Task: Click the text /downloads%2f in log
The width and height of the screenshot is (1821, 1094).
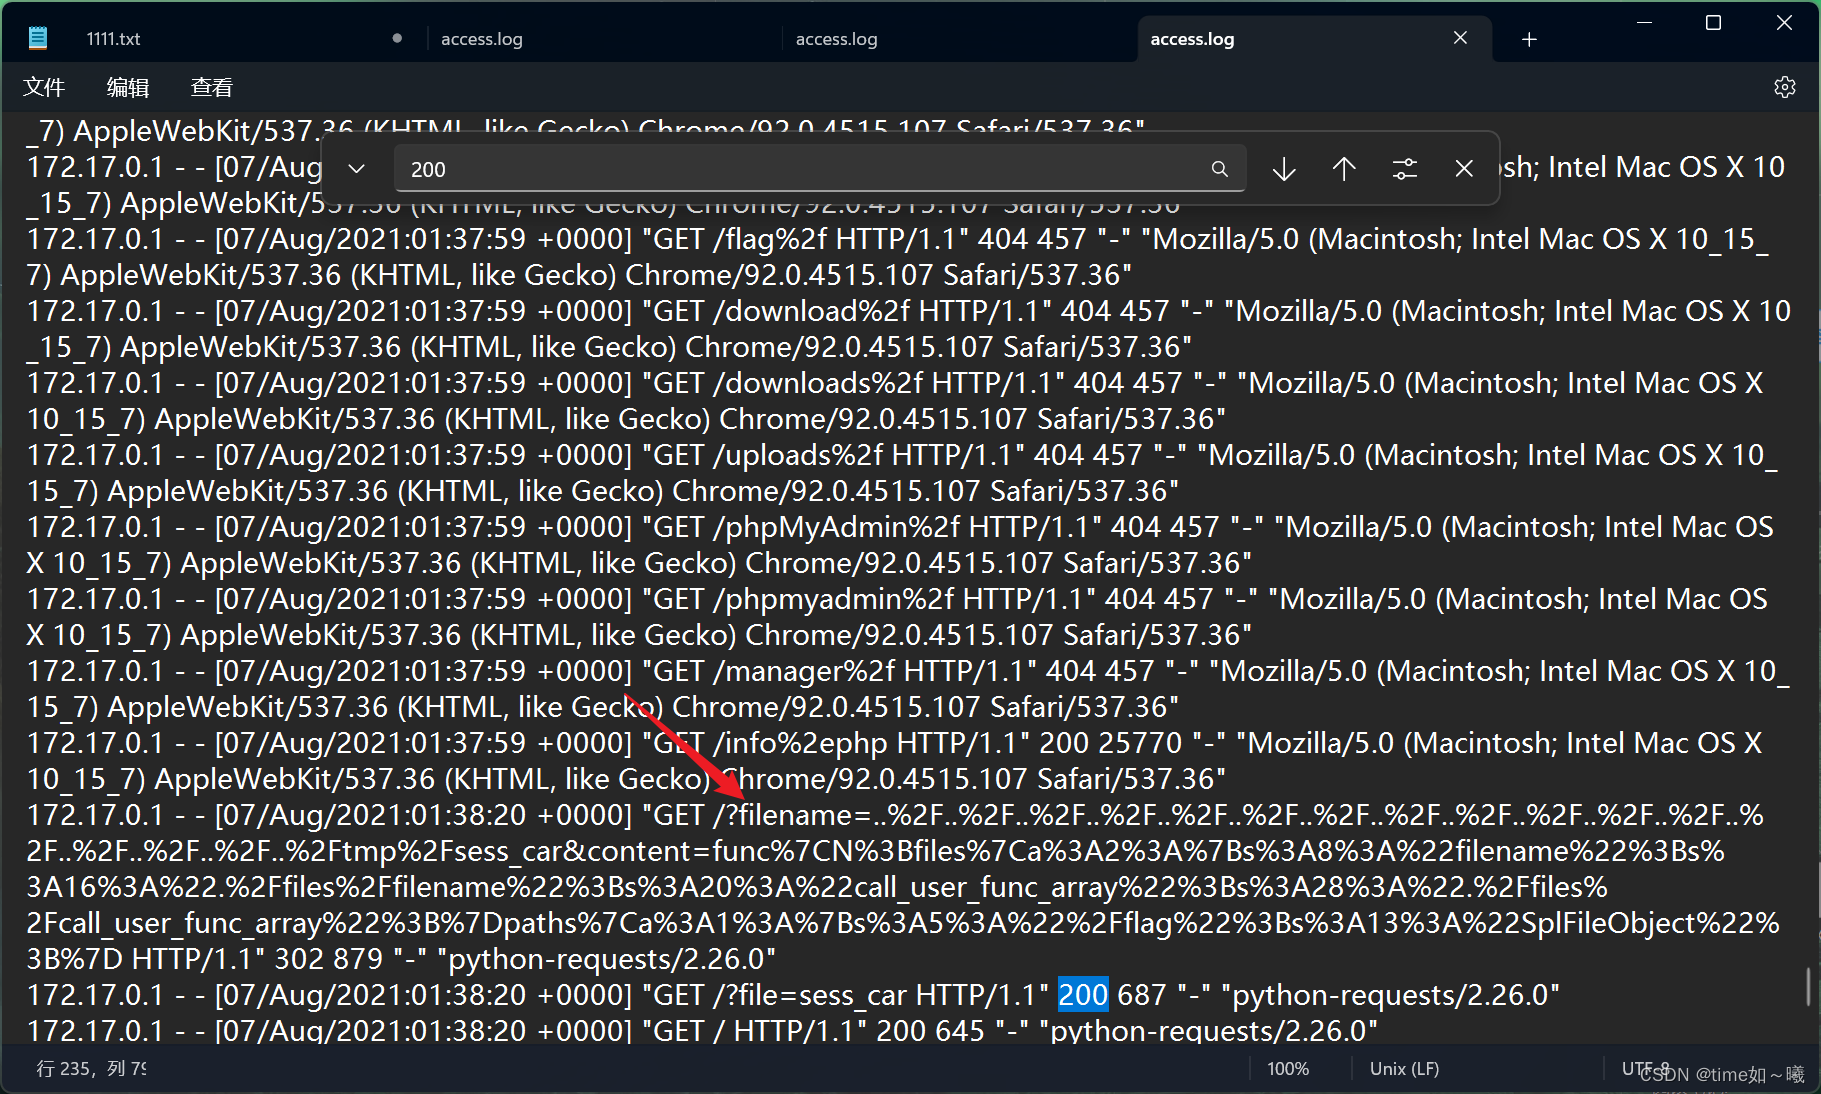Action: pos(818,383)
